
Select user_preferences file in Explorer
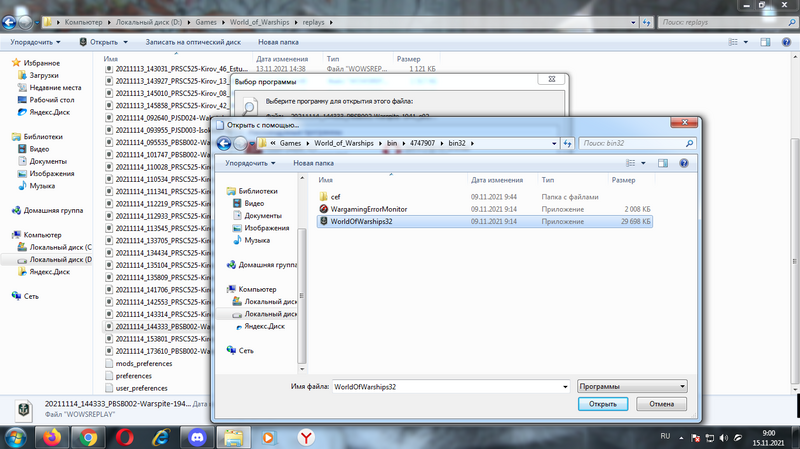coord(141,388)
